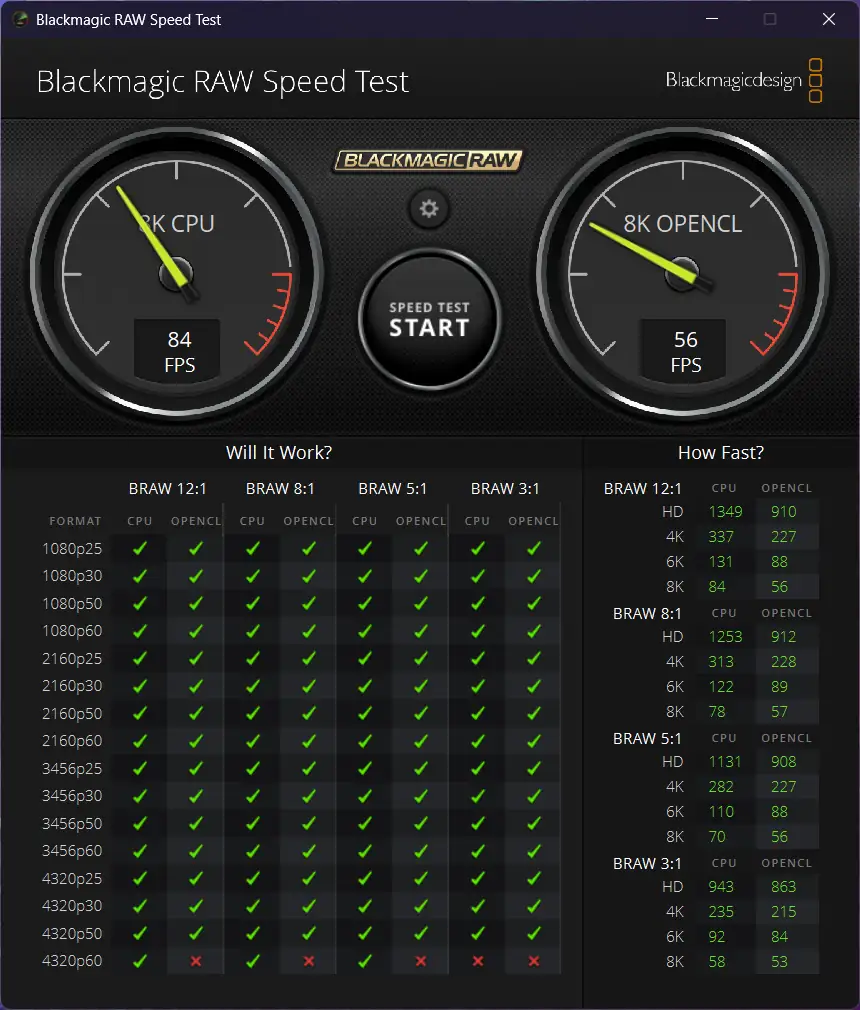860x1010 pixels.
Task: Click red X for 4320p60 BRAW 12:1 OPENCL
Action: click(196, 961)
